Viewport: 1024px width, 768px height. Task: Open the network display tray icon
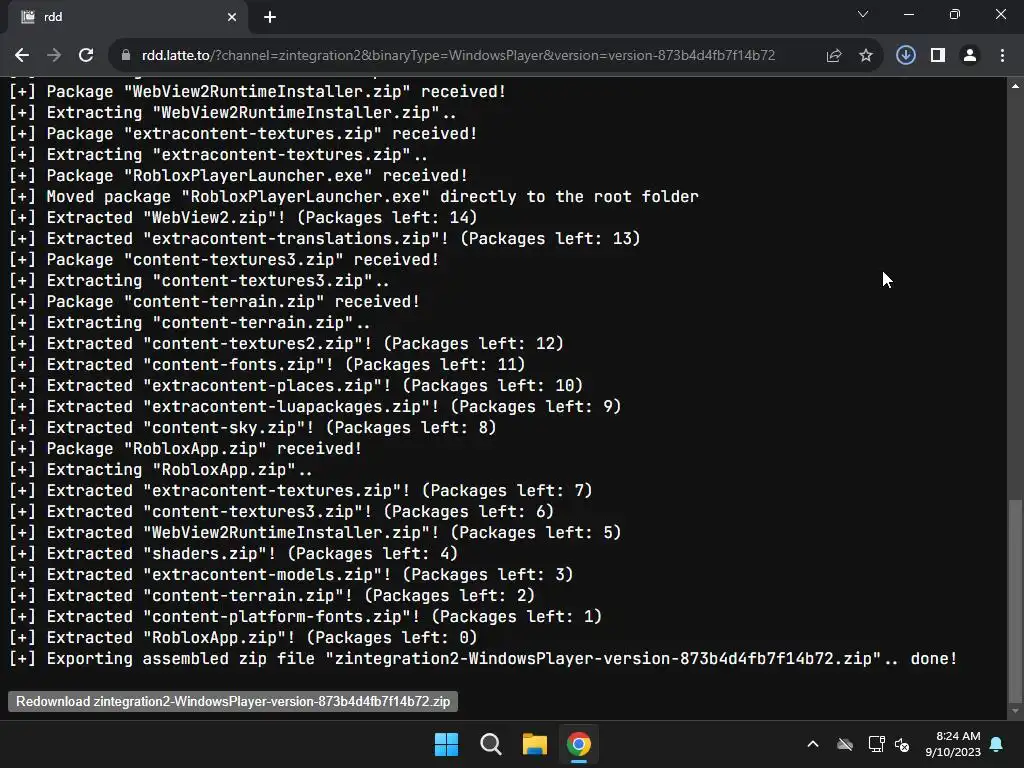876,744
